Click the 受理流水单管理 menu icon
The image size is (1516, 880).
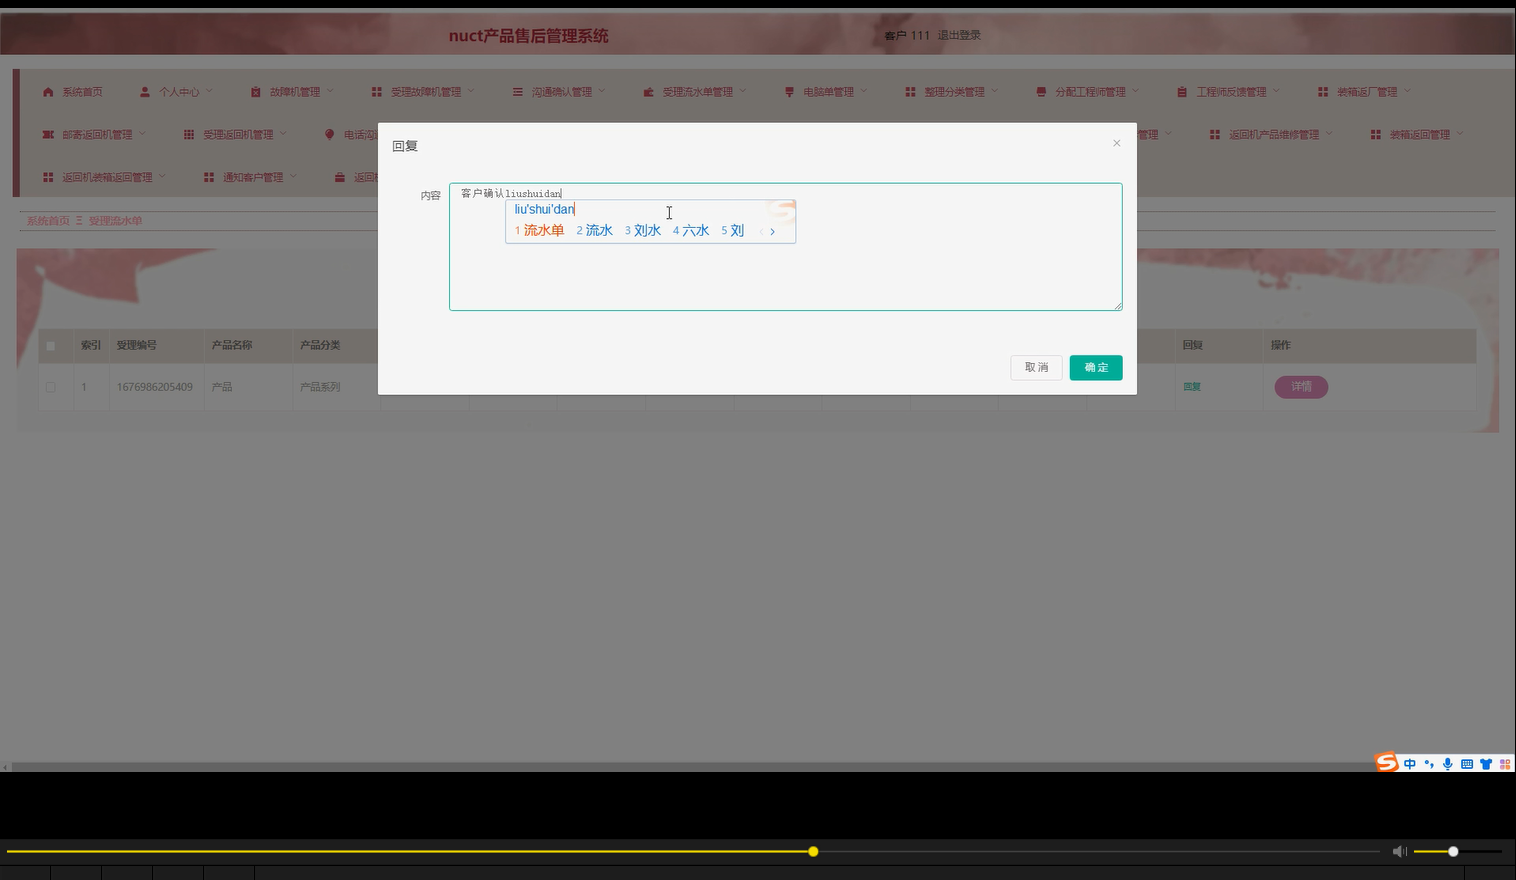[648, 92]
